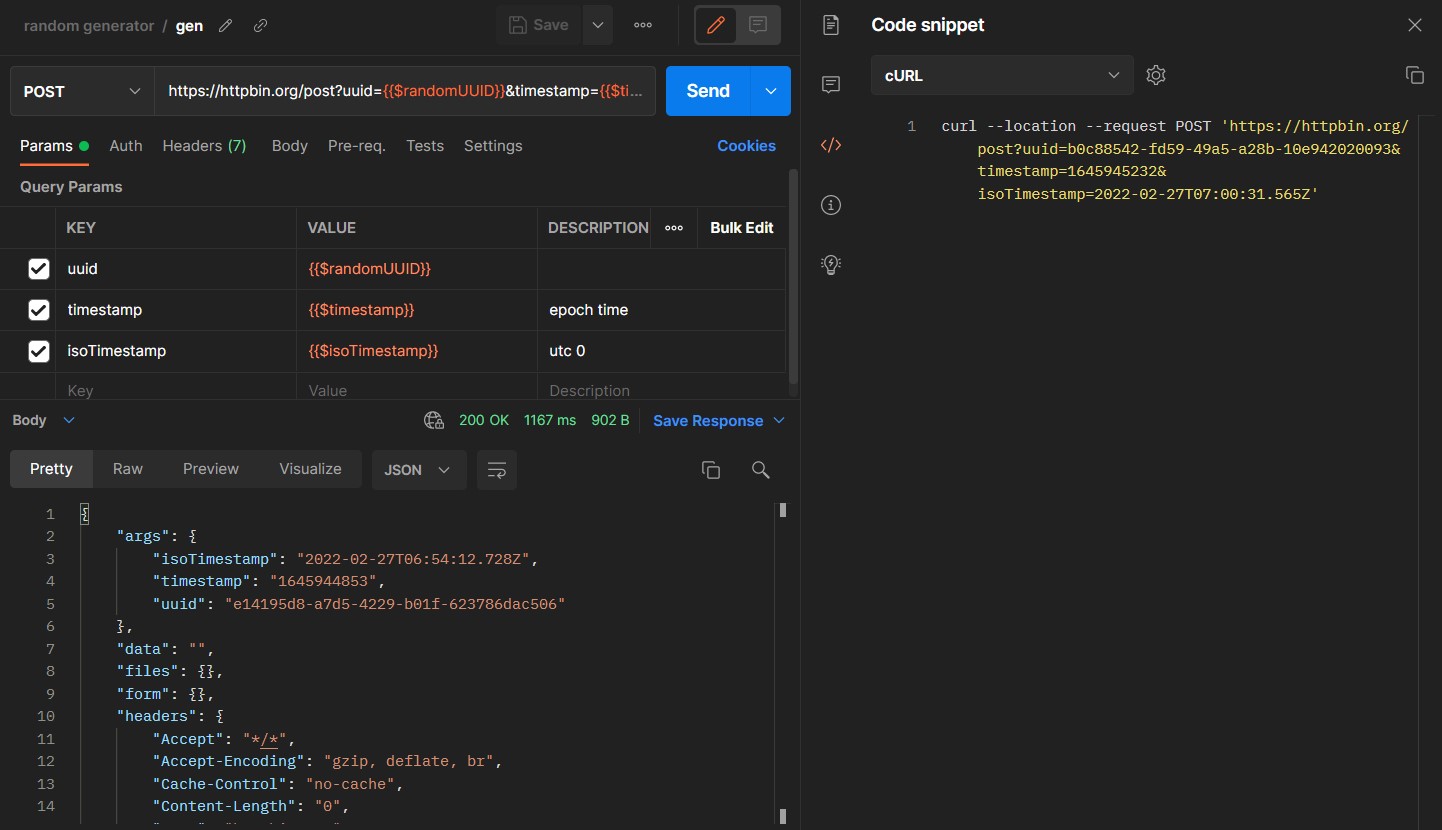Copy response body icon

(x=711, y=470)
